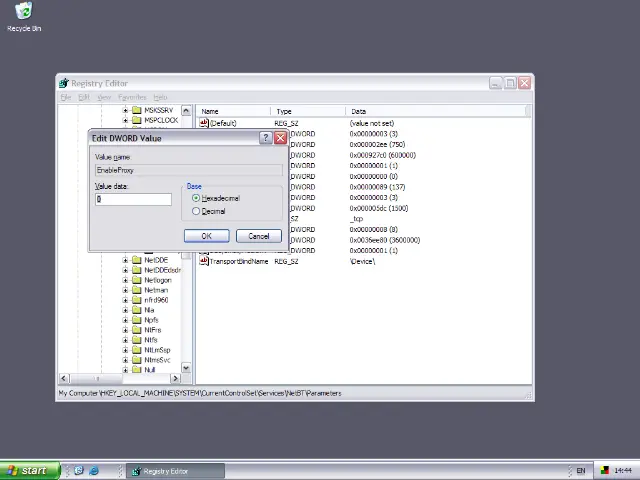Expand the NtFrs tree node
The width and height of the screenshot is (640, 480).
[x=125, y=330]
